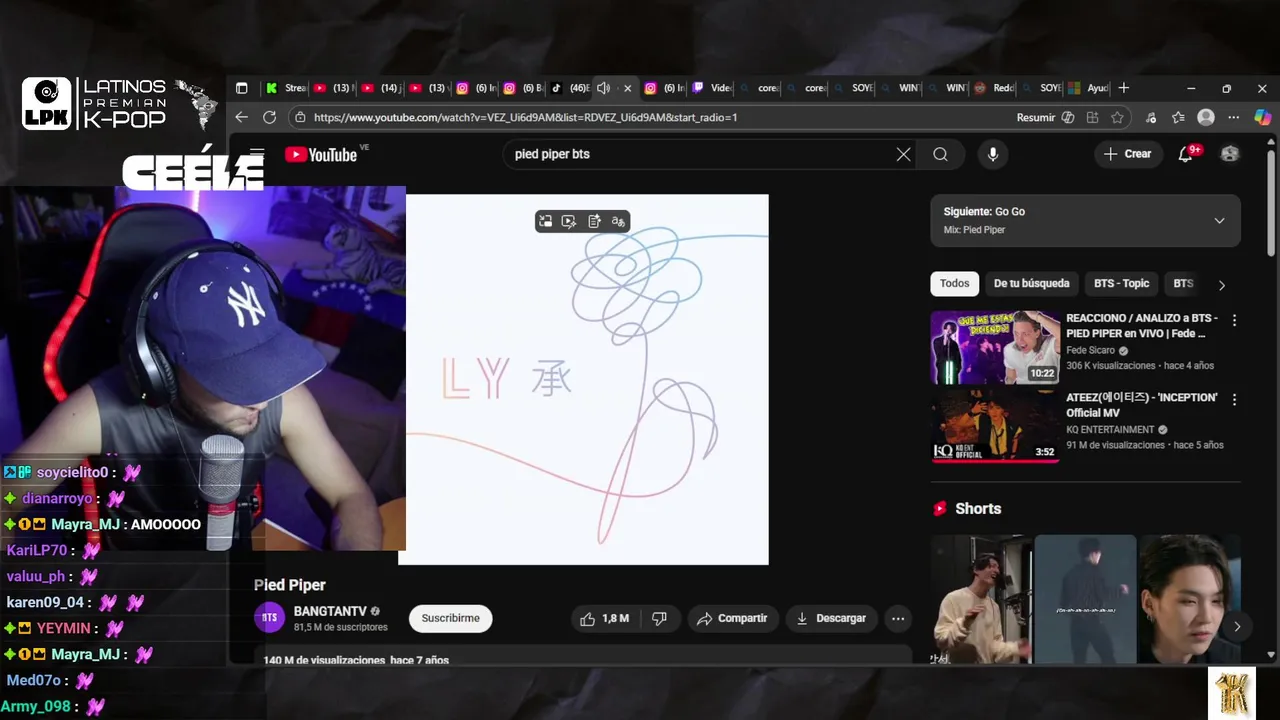1280x720 pixels.
Task: Click the soycielito0 chat username
Action: click(72, 472)
